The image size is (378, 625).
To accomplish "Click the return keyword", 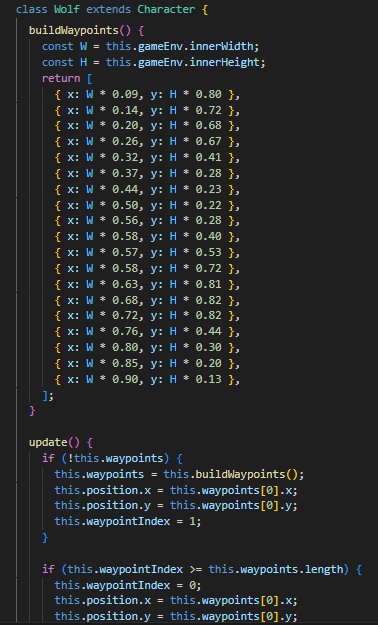I will tap(61, 78).
